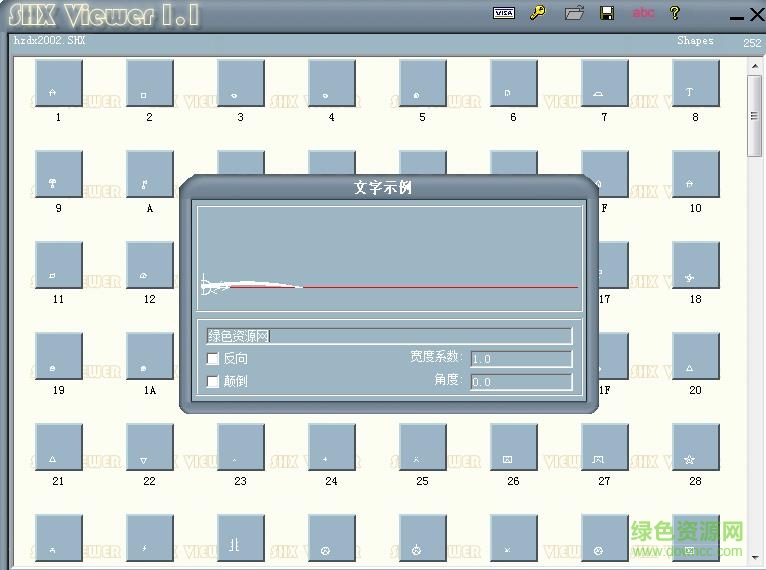Select shape thumbnail labeled 18
The image size is (766, 570).
pyautogui.click(x=696, y=265)
